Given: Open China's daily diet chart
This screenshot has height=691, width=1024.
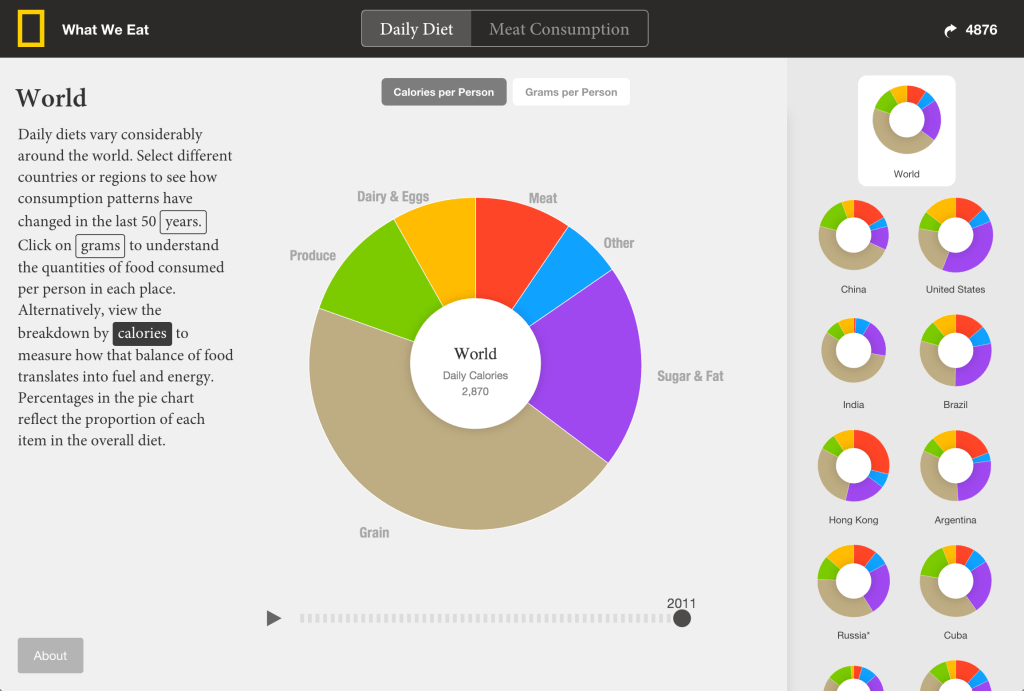Looking at the screenshot, I should tap(853, 236).
